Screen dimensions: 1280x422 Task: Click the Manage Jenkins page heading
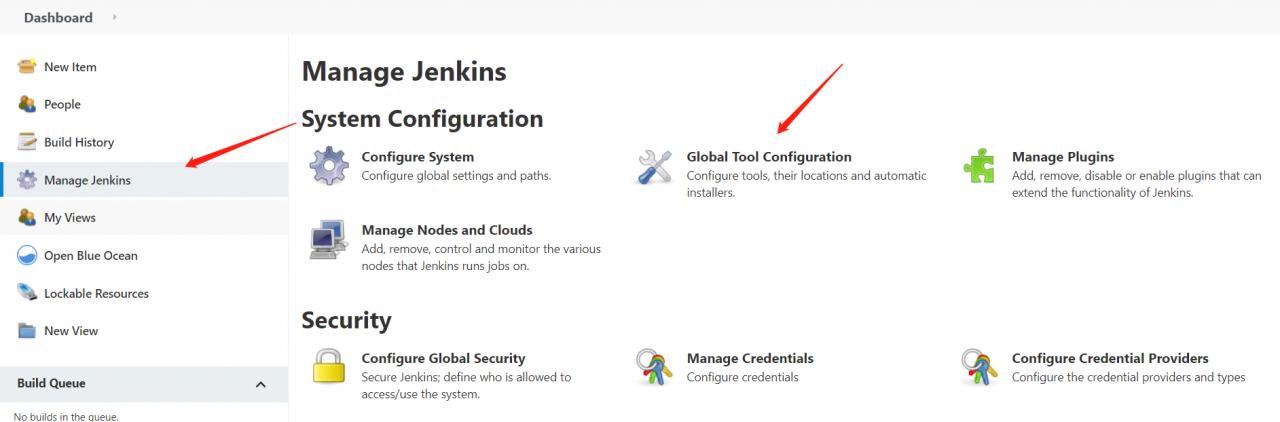pyautogui.click(x=404, y=72)
